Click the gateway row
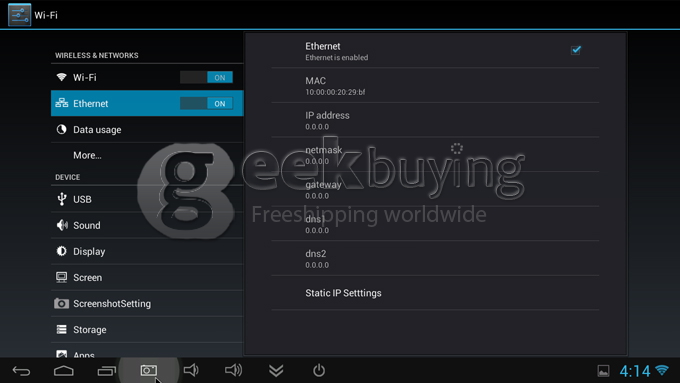The height and width of the screenshot is (383, 680). point(435,190)
